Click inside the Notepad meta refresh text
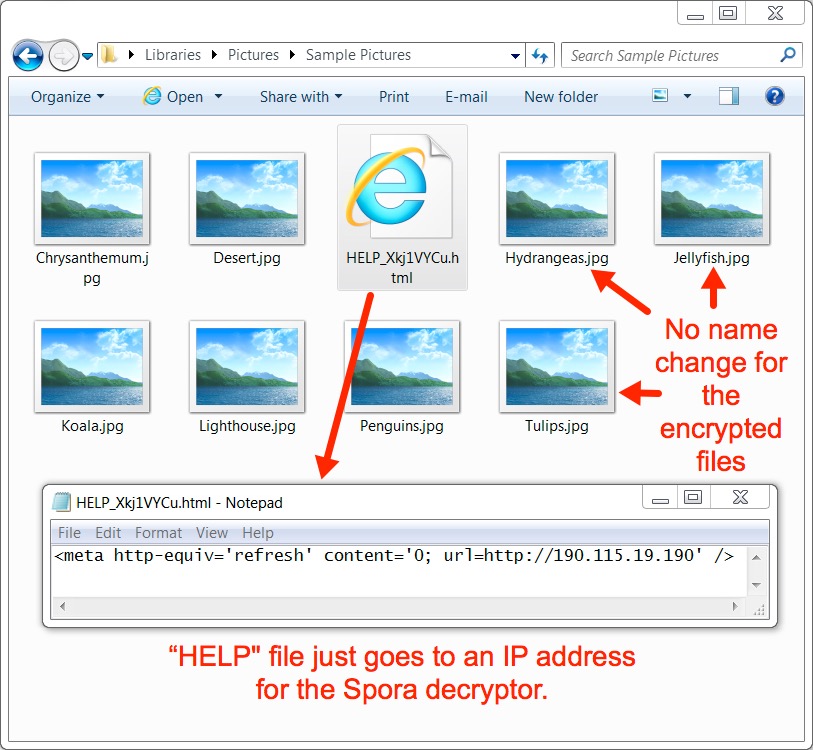The image size is (813, 750). click(x=394, y=555)
